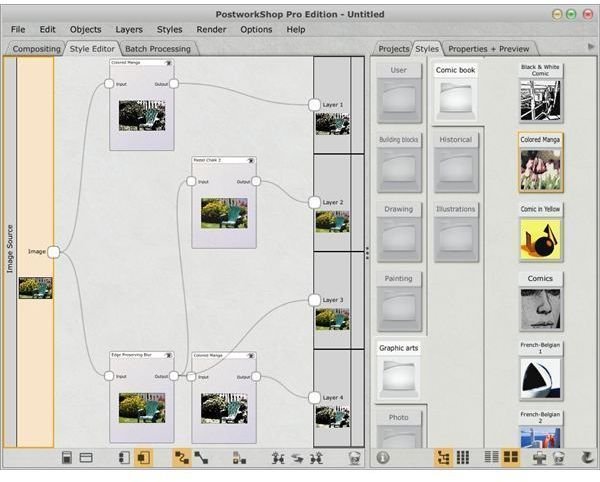
Task: Toggle the highlighted tree view icon in the Styles panel
Action: pos(443,457)
